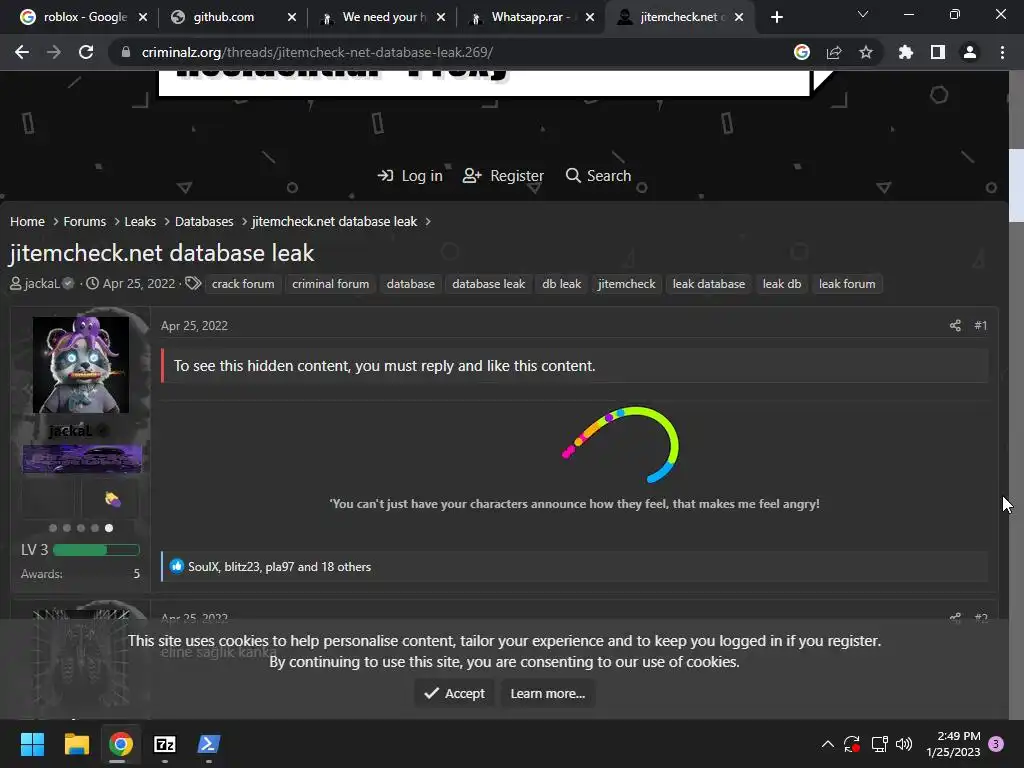Close the github.com tab
The width and height of the screenshot is (1024, 768).
pos(292,17)
